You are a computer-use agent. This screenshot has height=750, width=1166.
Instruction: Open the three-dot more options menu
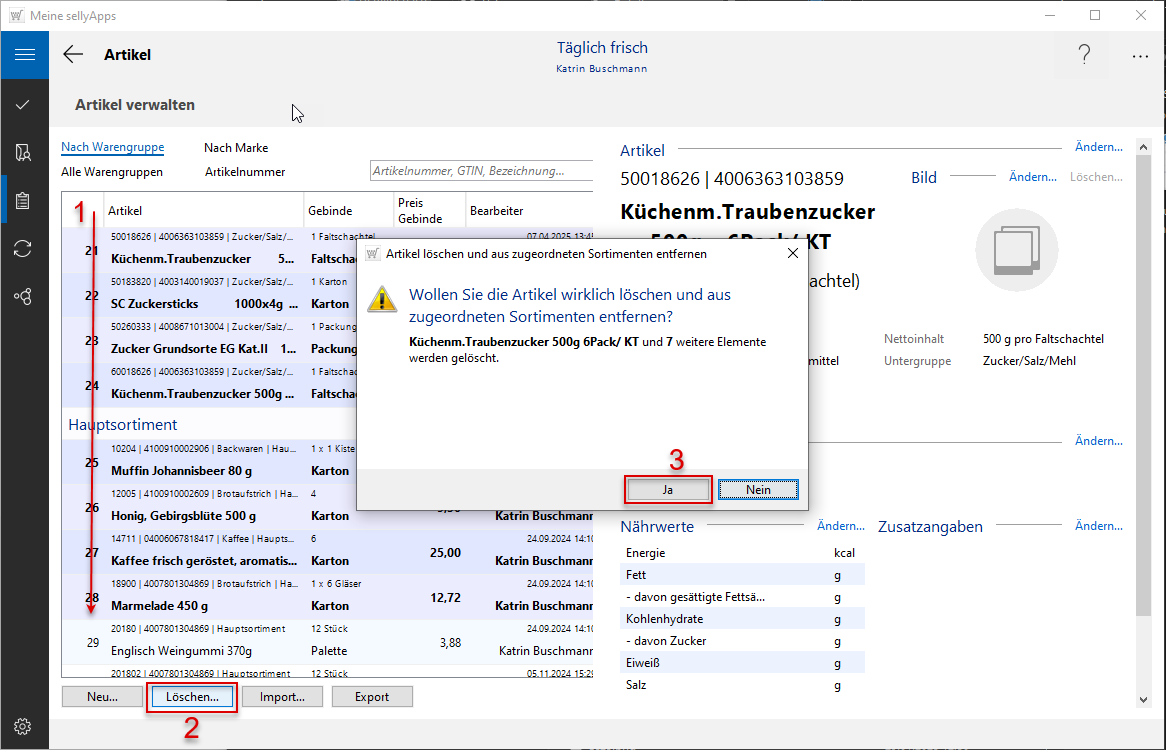(1140, 57)
